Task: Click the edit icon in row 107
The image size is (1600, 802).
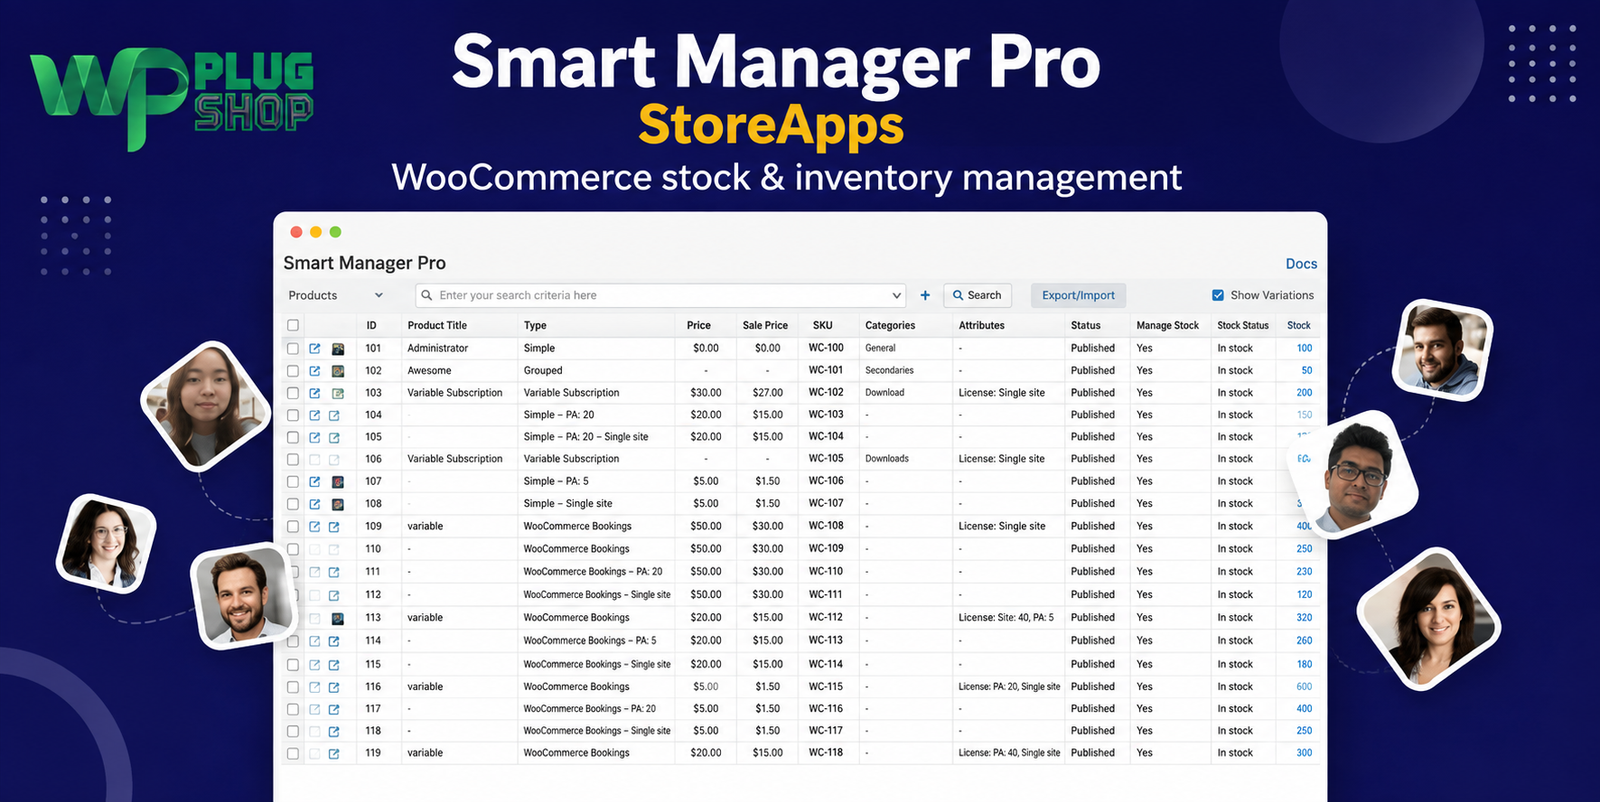Action: click(315, 482)
